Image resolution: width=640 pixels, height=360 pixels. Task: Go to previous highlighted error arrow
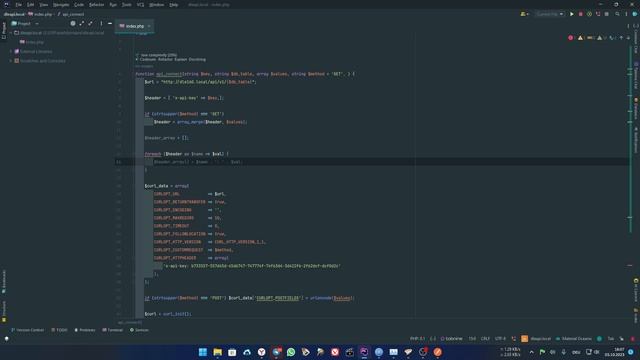[621, 38]
